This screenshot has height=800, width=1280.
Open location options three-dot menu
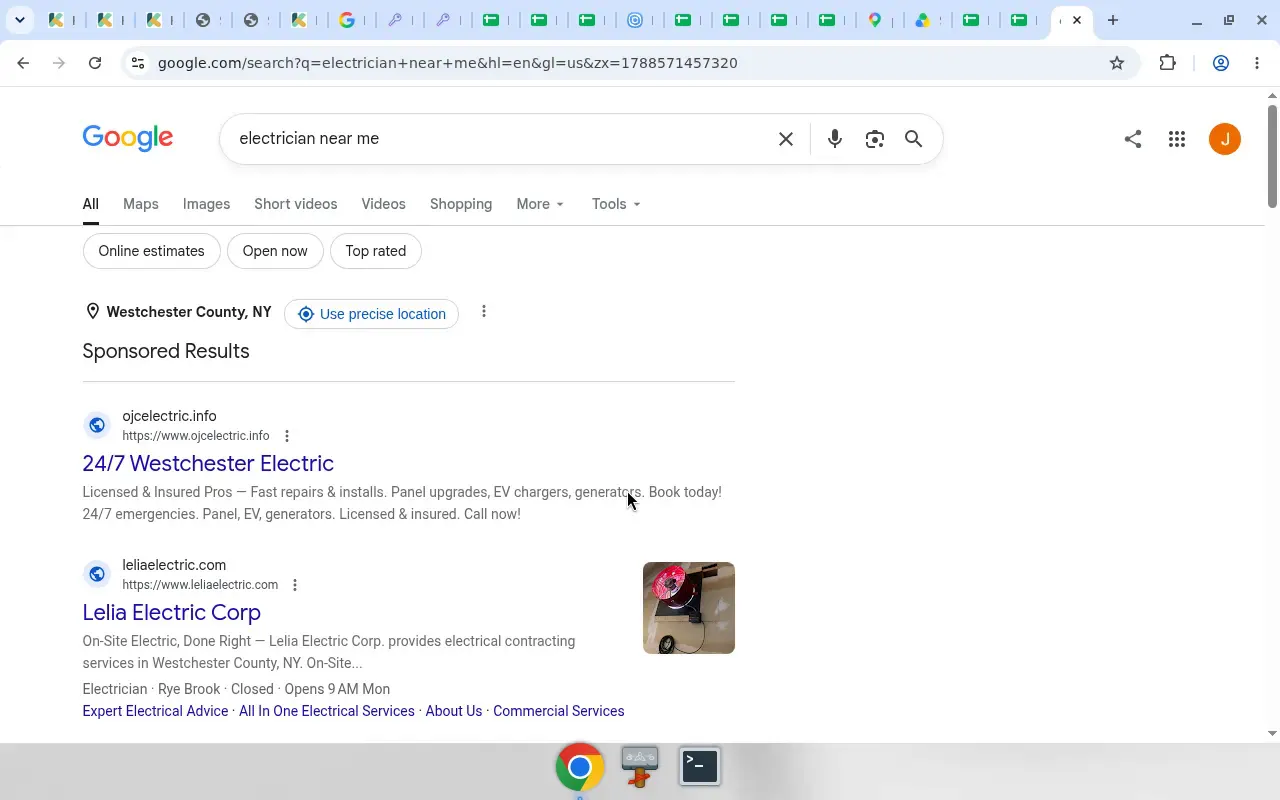pos(484,312)
